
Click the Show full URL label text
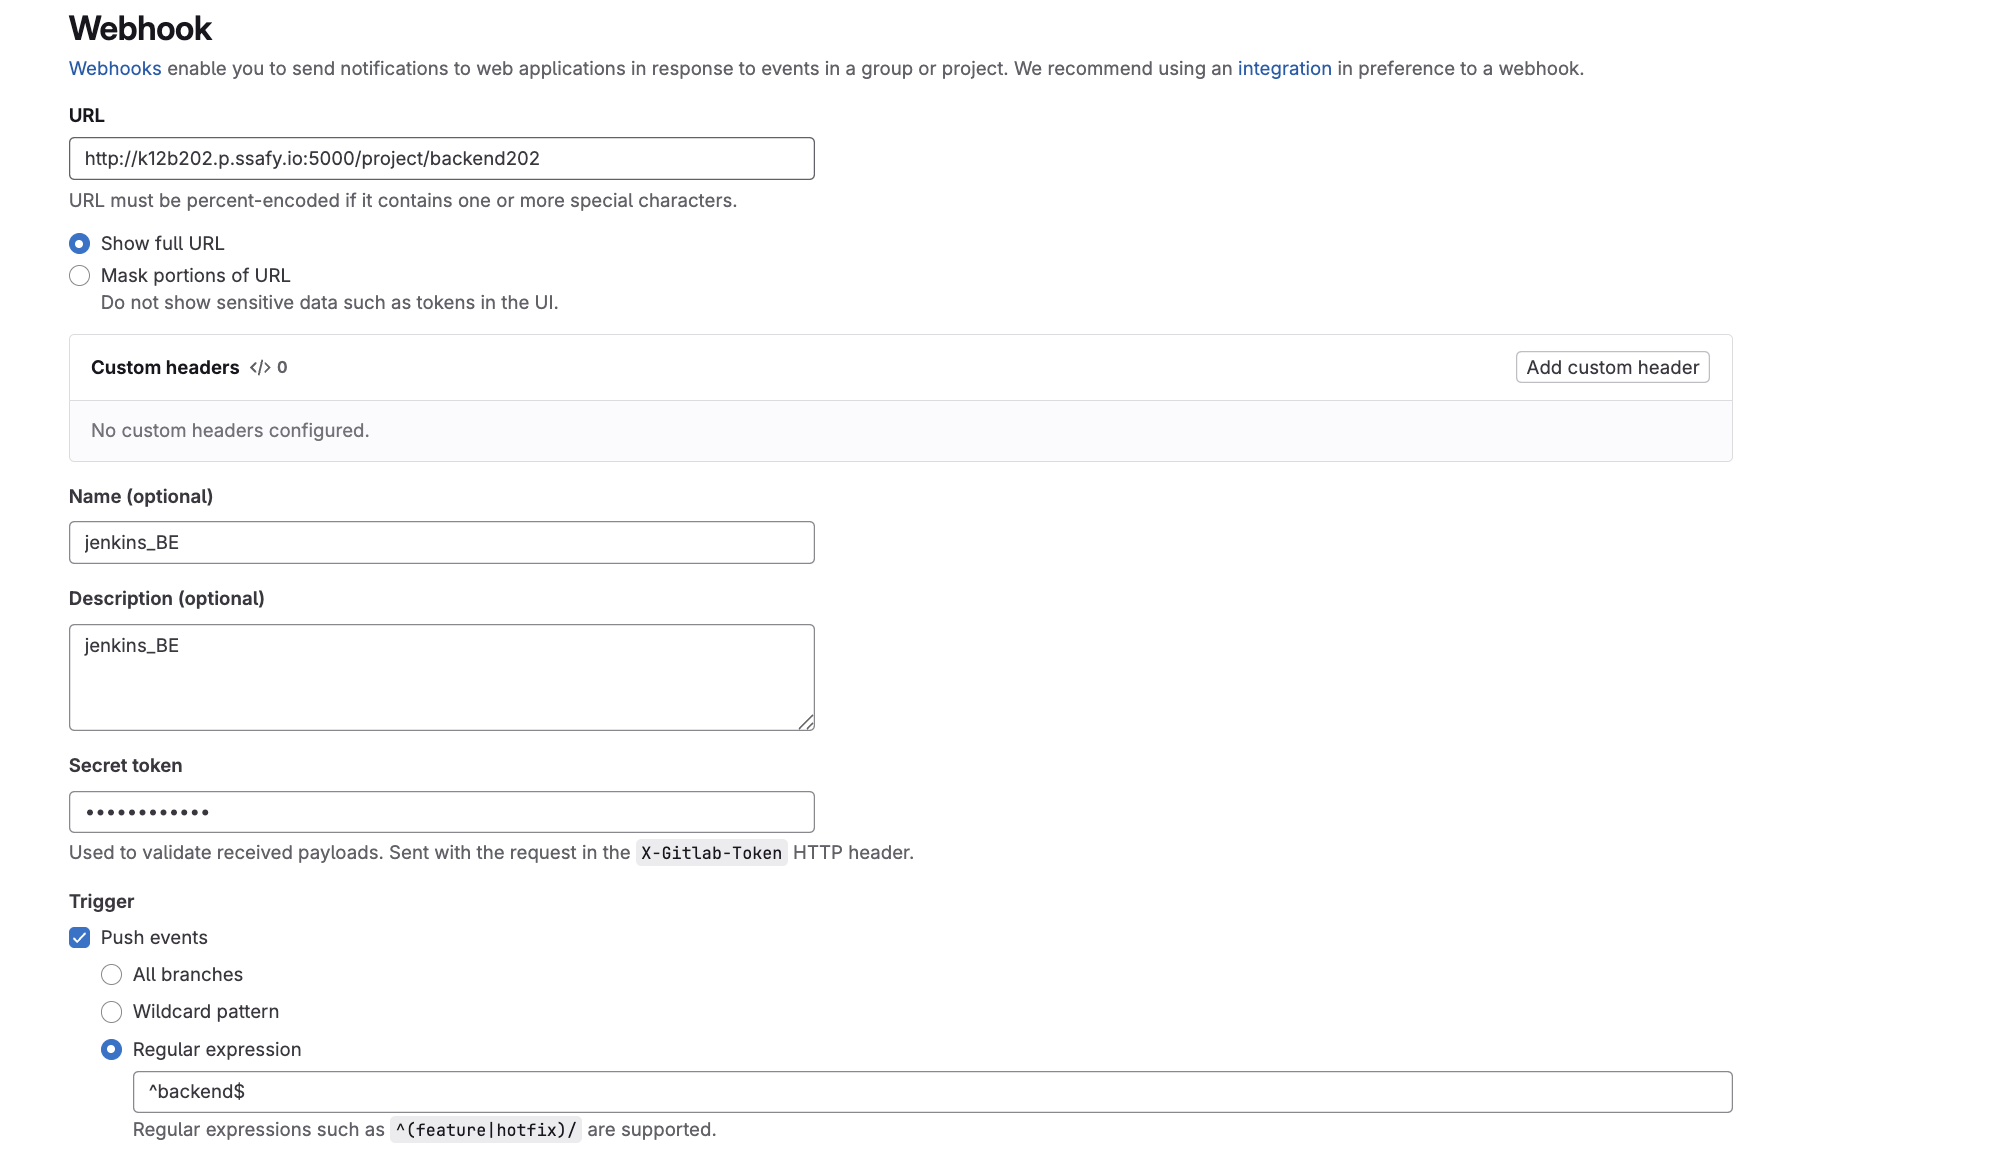point(162,243)
